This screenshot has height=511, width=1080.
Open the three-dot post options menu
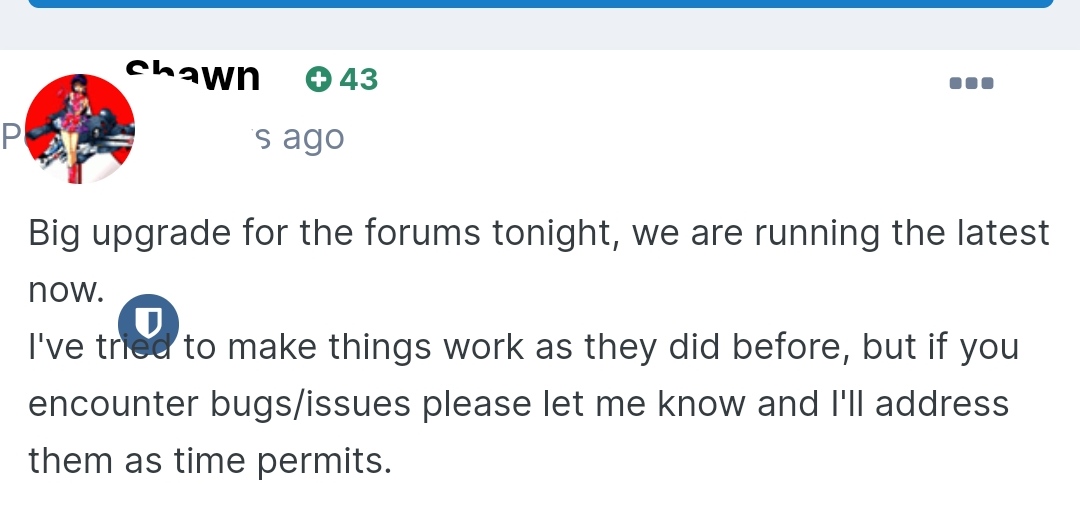point(971,83)
